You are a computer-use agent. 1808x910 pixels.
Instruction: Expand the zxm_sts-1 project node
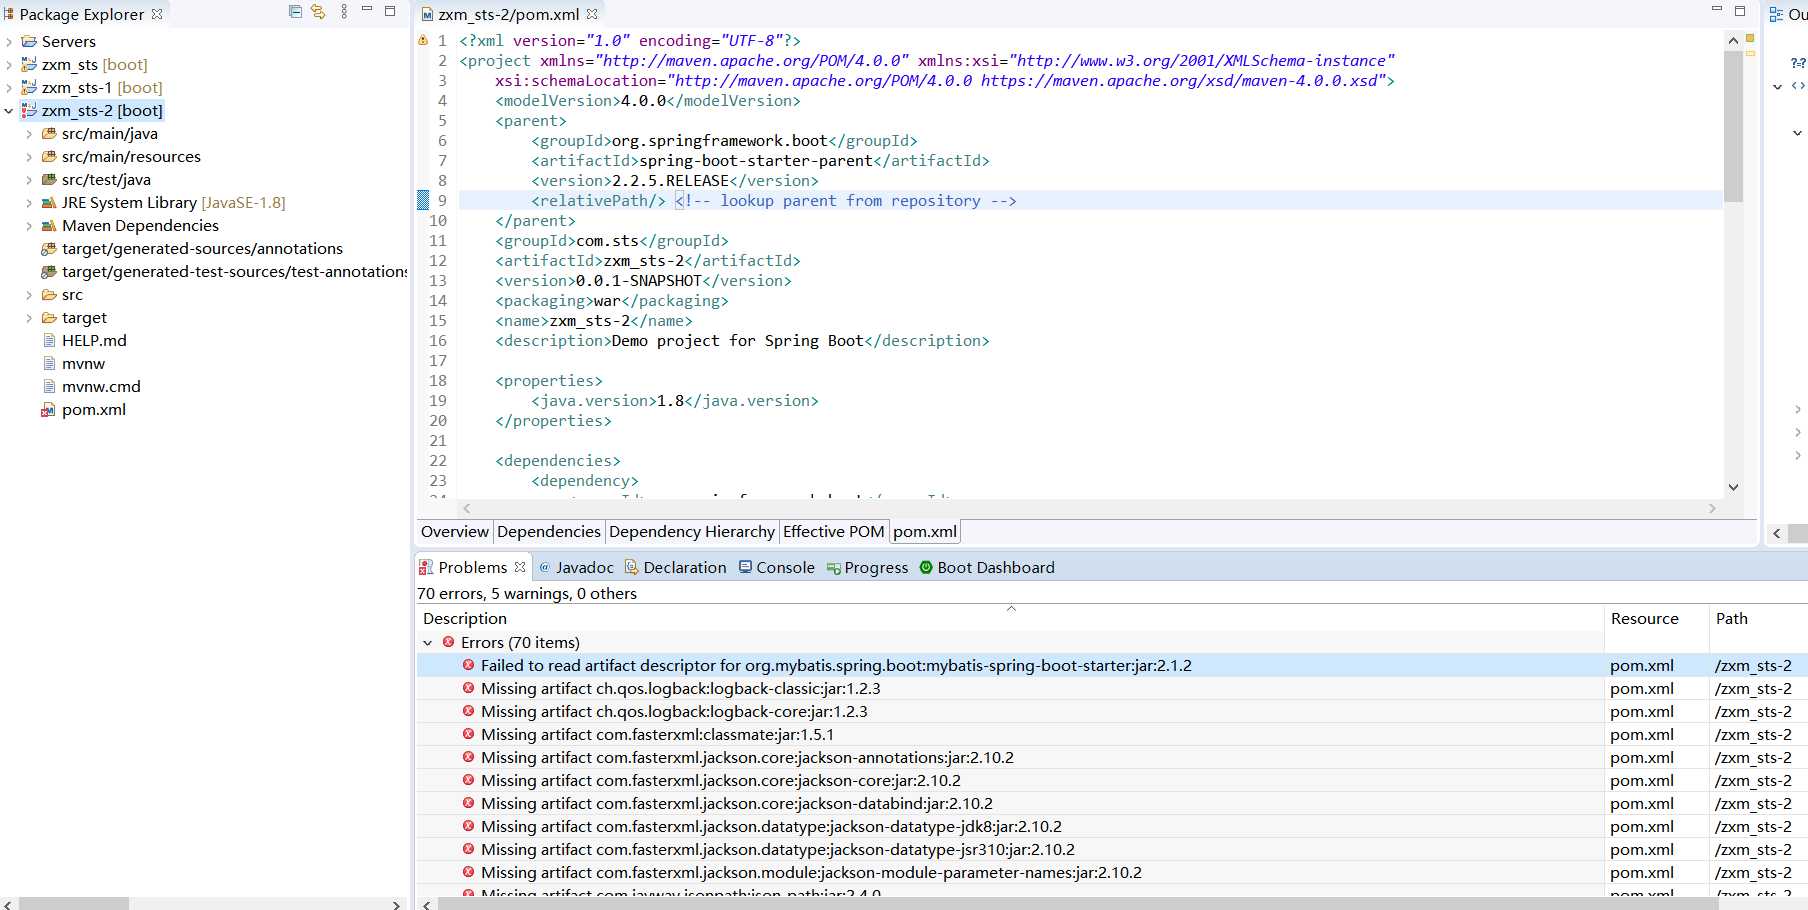tap(9, 88)
